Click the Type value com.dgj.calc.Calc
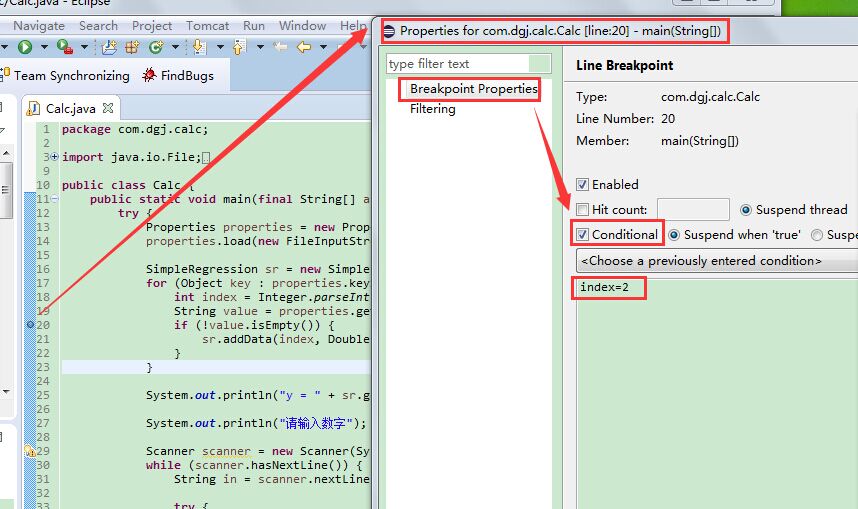 [x=710, y=97]
